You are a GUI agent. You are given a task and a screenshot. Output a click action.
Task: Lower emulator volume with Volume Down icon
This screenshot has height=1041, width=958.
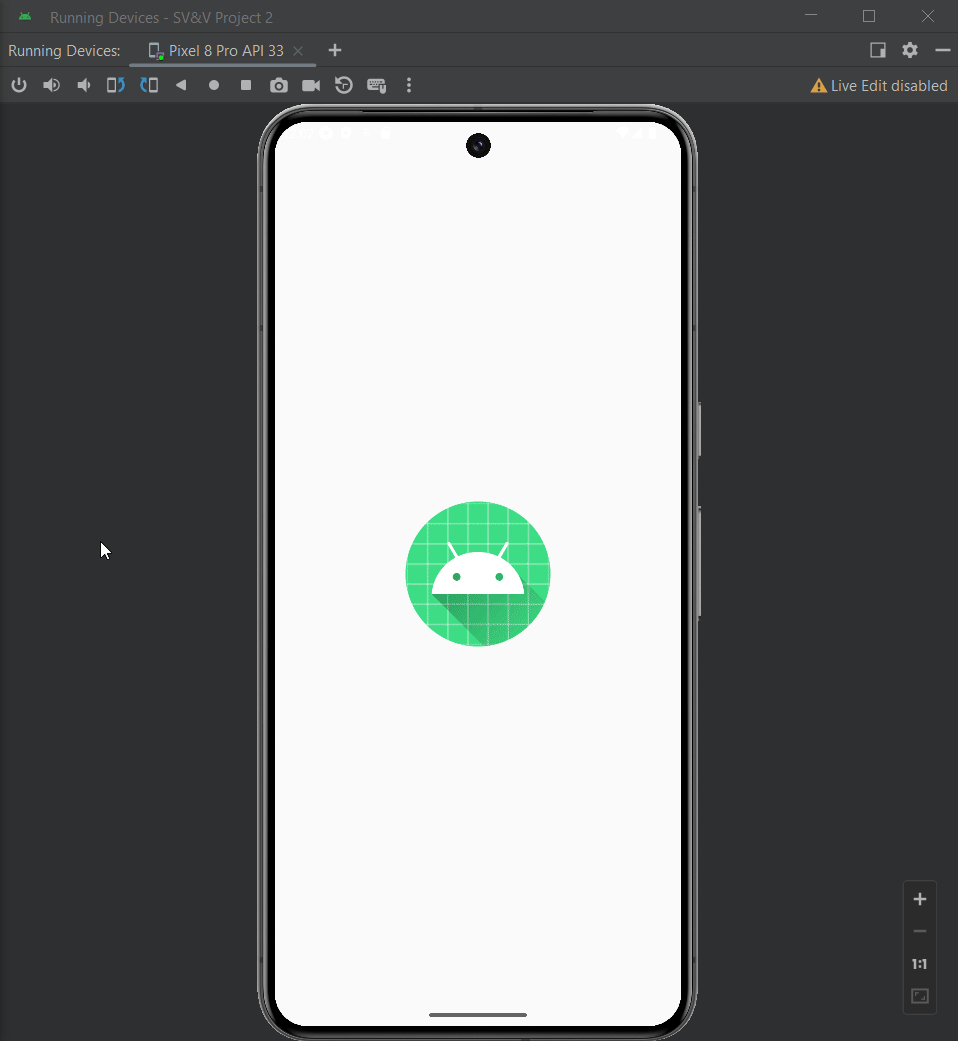(84, 85)
